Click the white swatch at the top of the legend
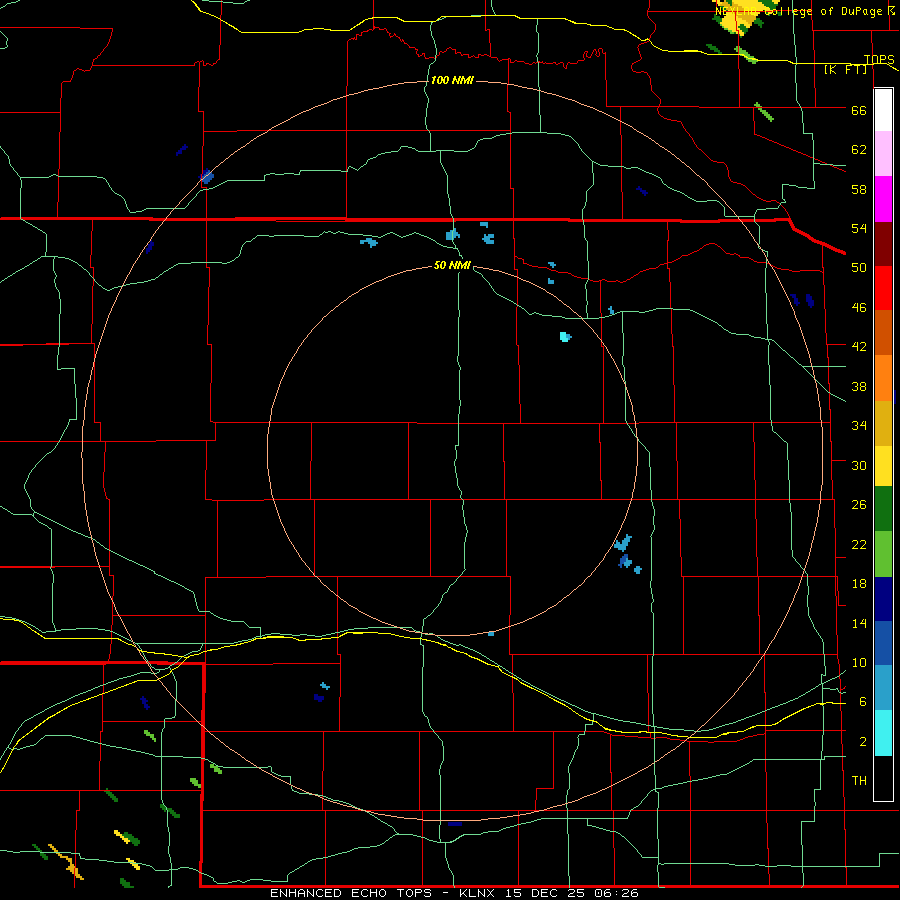This screenshot has width=900, height=900. coord(883,110)
